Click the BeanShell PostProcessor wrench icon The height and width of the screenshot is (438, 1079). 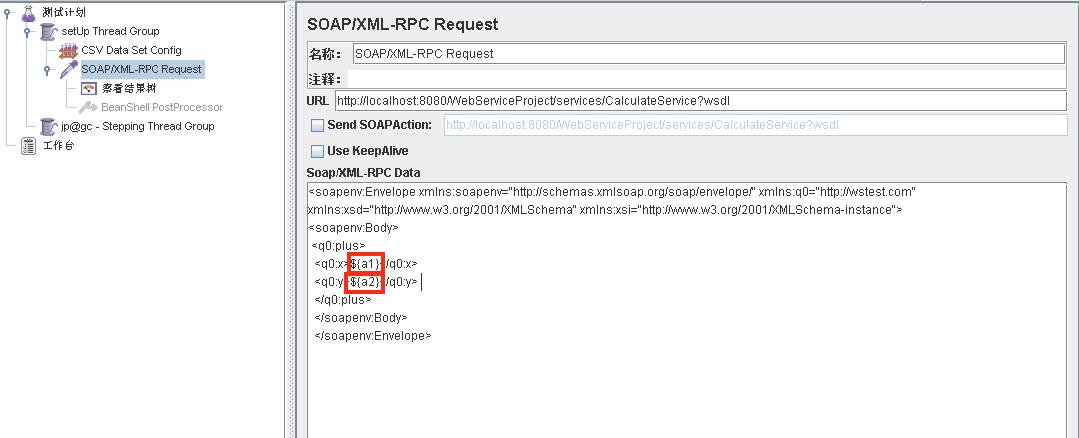coord(88,107)
